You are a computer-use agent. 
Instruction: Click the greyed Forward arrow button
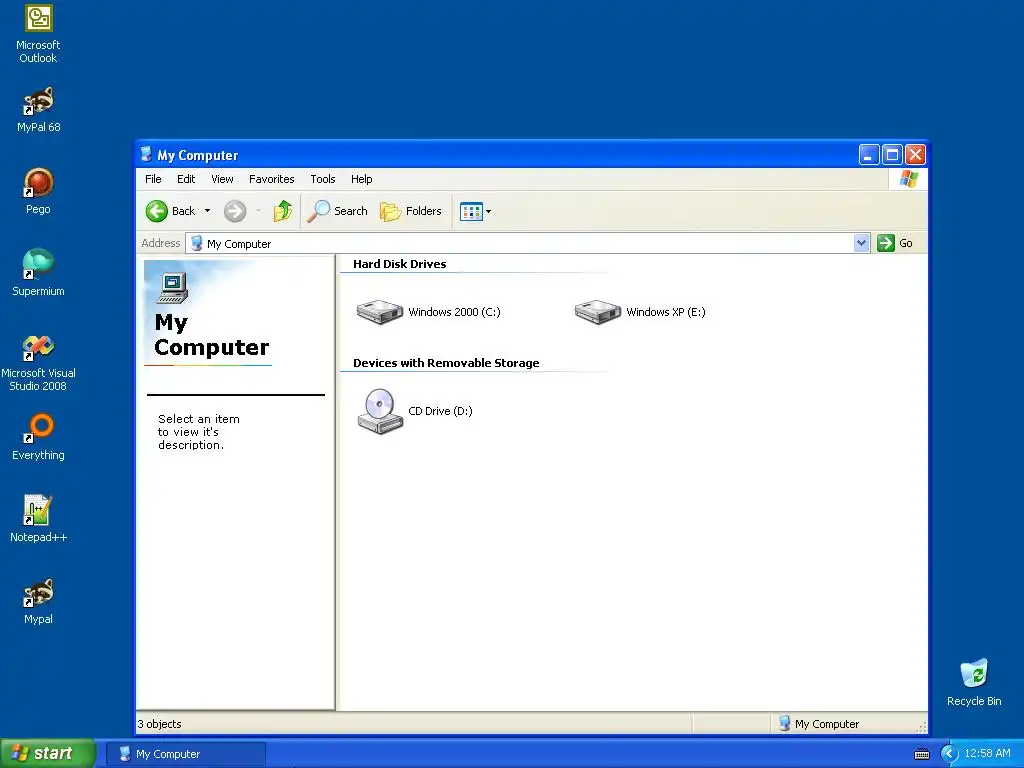[234, 211]
